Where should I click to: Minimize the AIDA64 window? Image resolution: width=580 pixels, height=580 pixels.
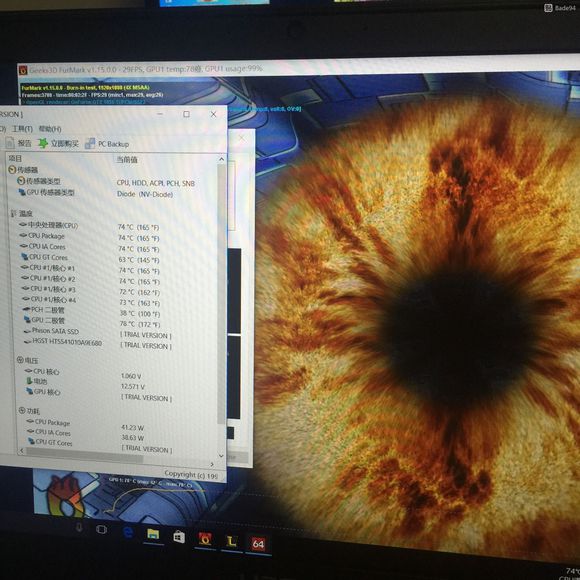pyautogui.click(x=160, y=114)
